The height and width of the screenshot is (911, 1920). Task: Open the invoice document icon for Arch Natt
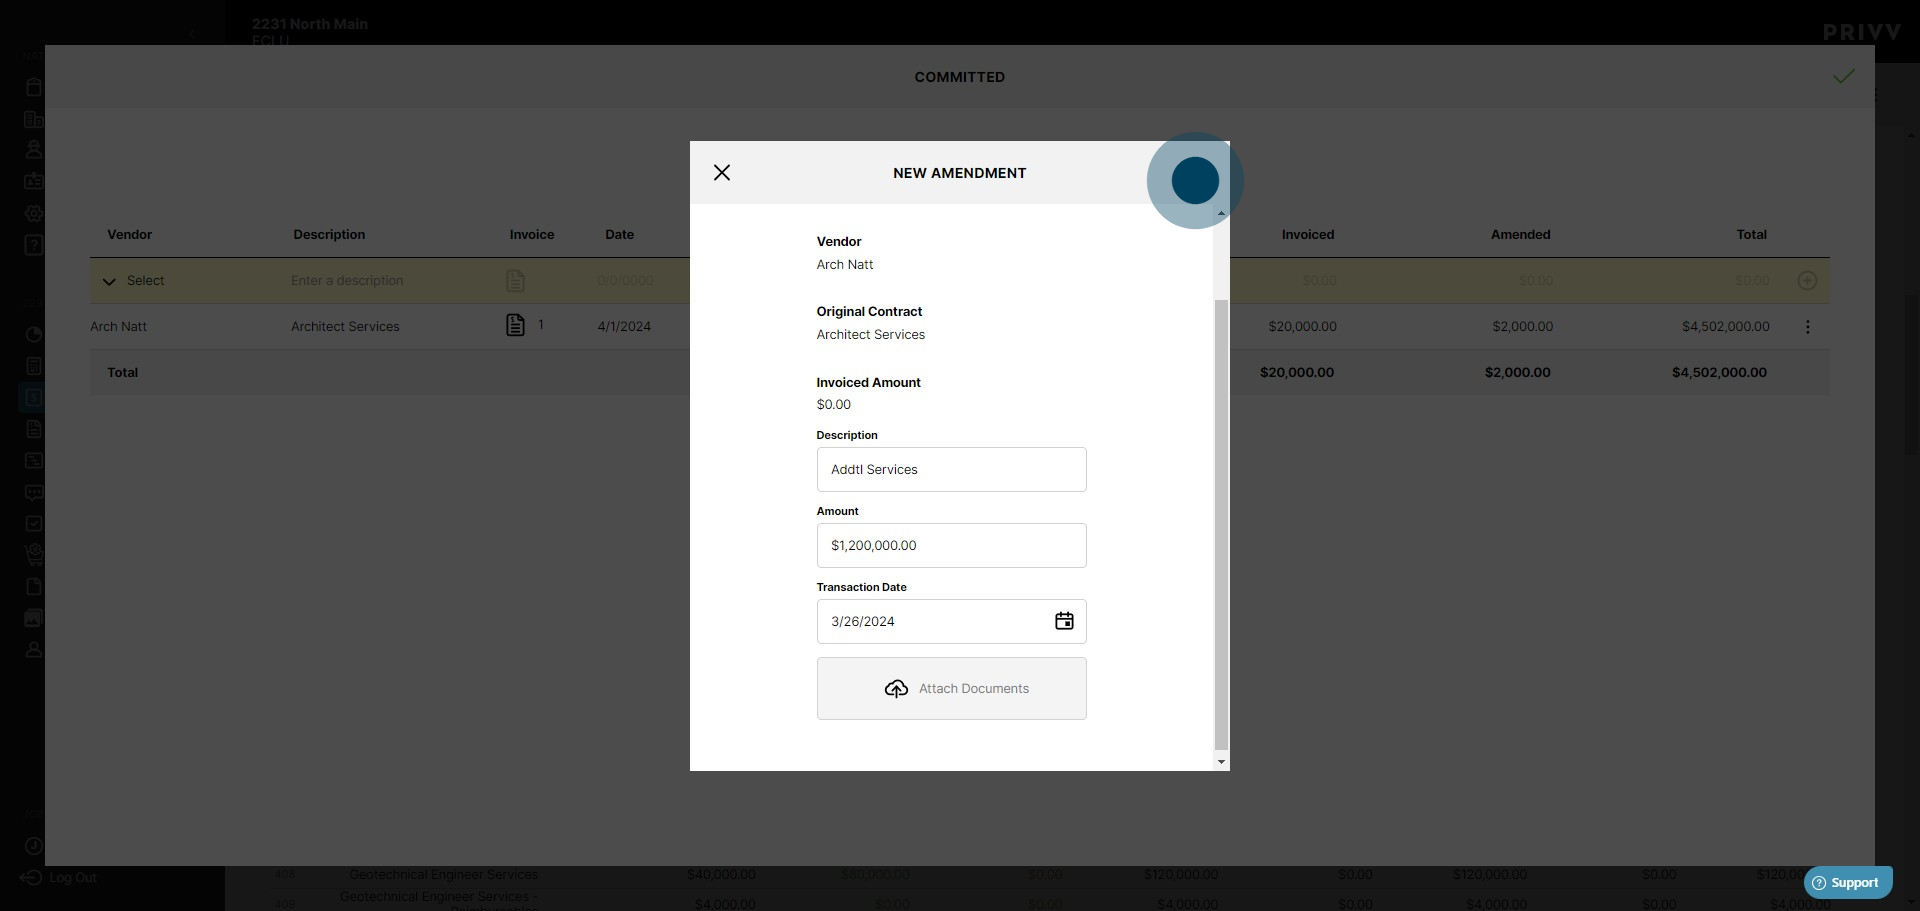click(x=515, y=325)
